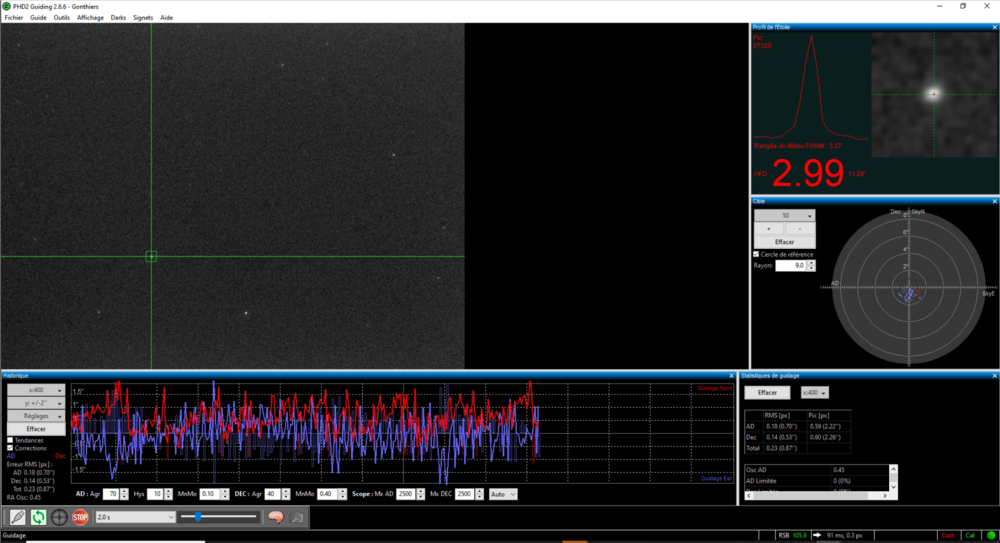This screenshot has height=543, width=1000.
Task: Open the 2.0 s exposure dropdown
Action: click(x=135, y=517)
